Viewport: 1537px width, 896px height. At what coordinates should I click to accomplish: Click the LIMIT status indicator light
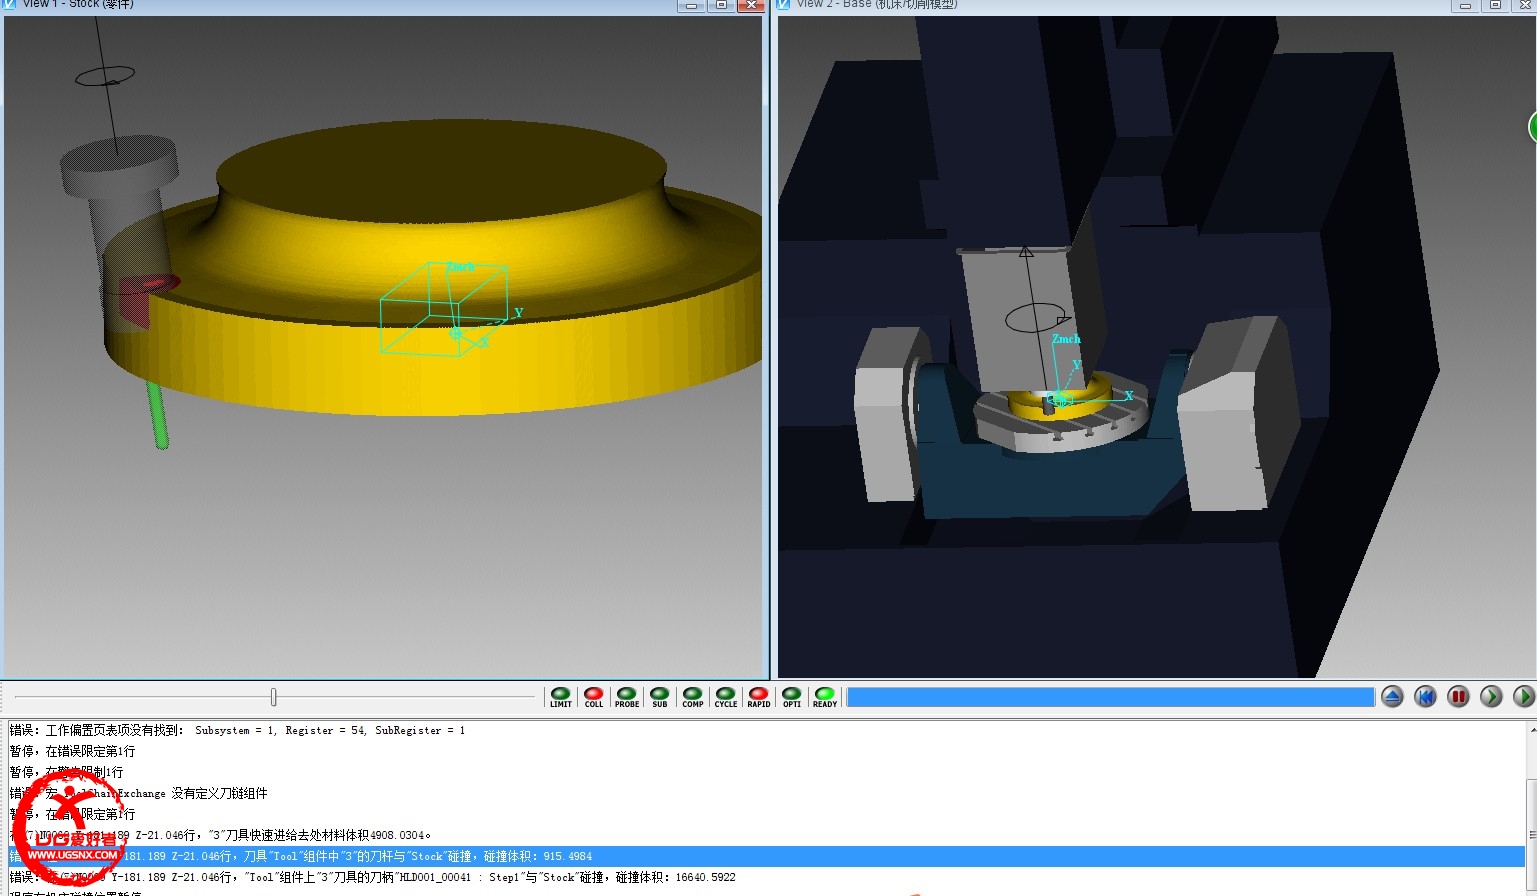(x=560, y=694)
